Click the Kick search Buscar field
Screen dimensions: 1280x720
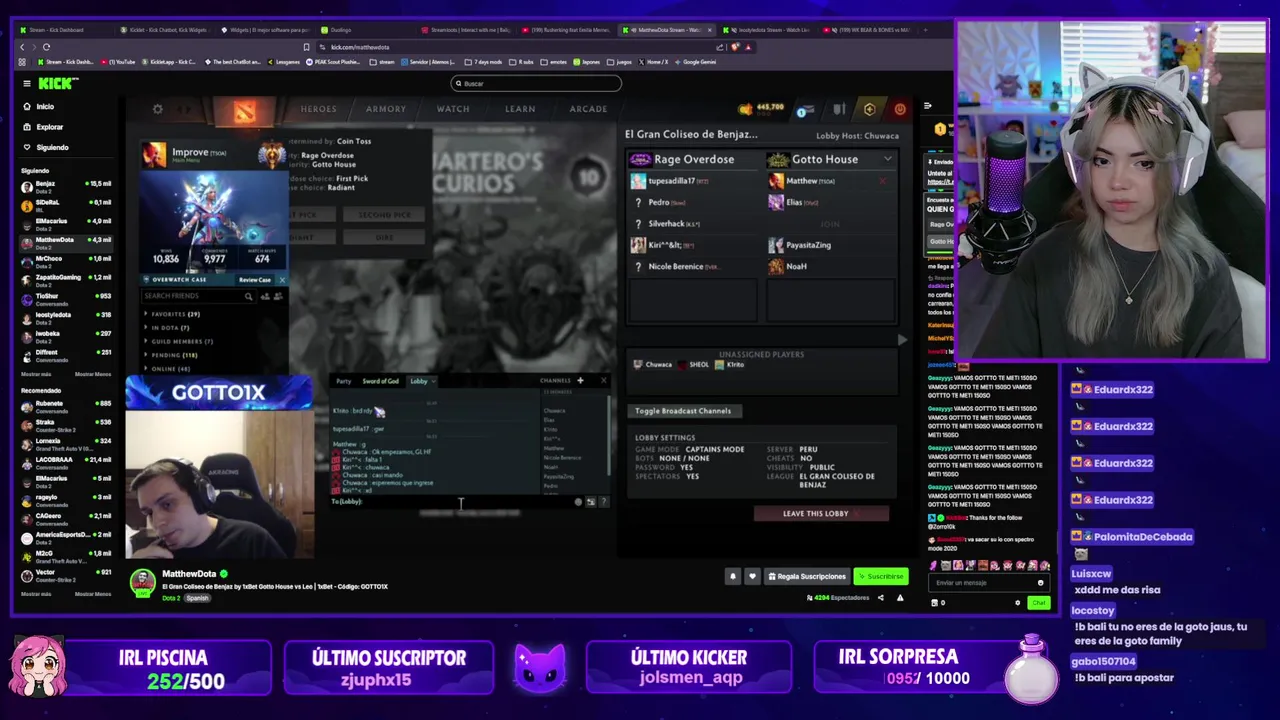click(535, 83)
